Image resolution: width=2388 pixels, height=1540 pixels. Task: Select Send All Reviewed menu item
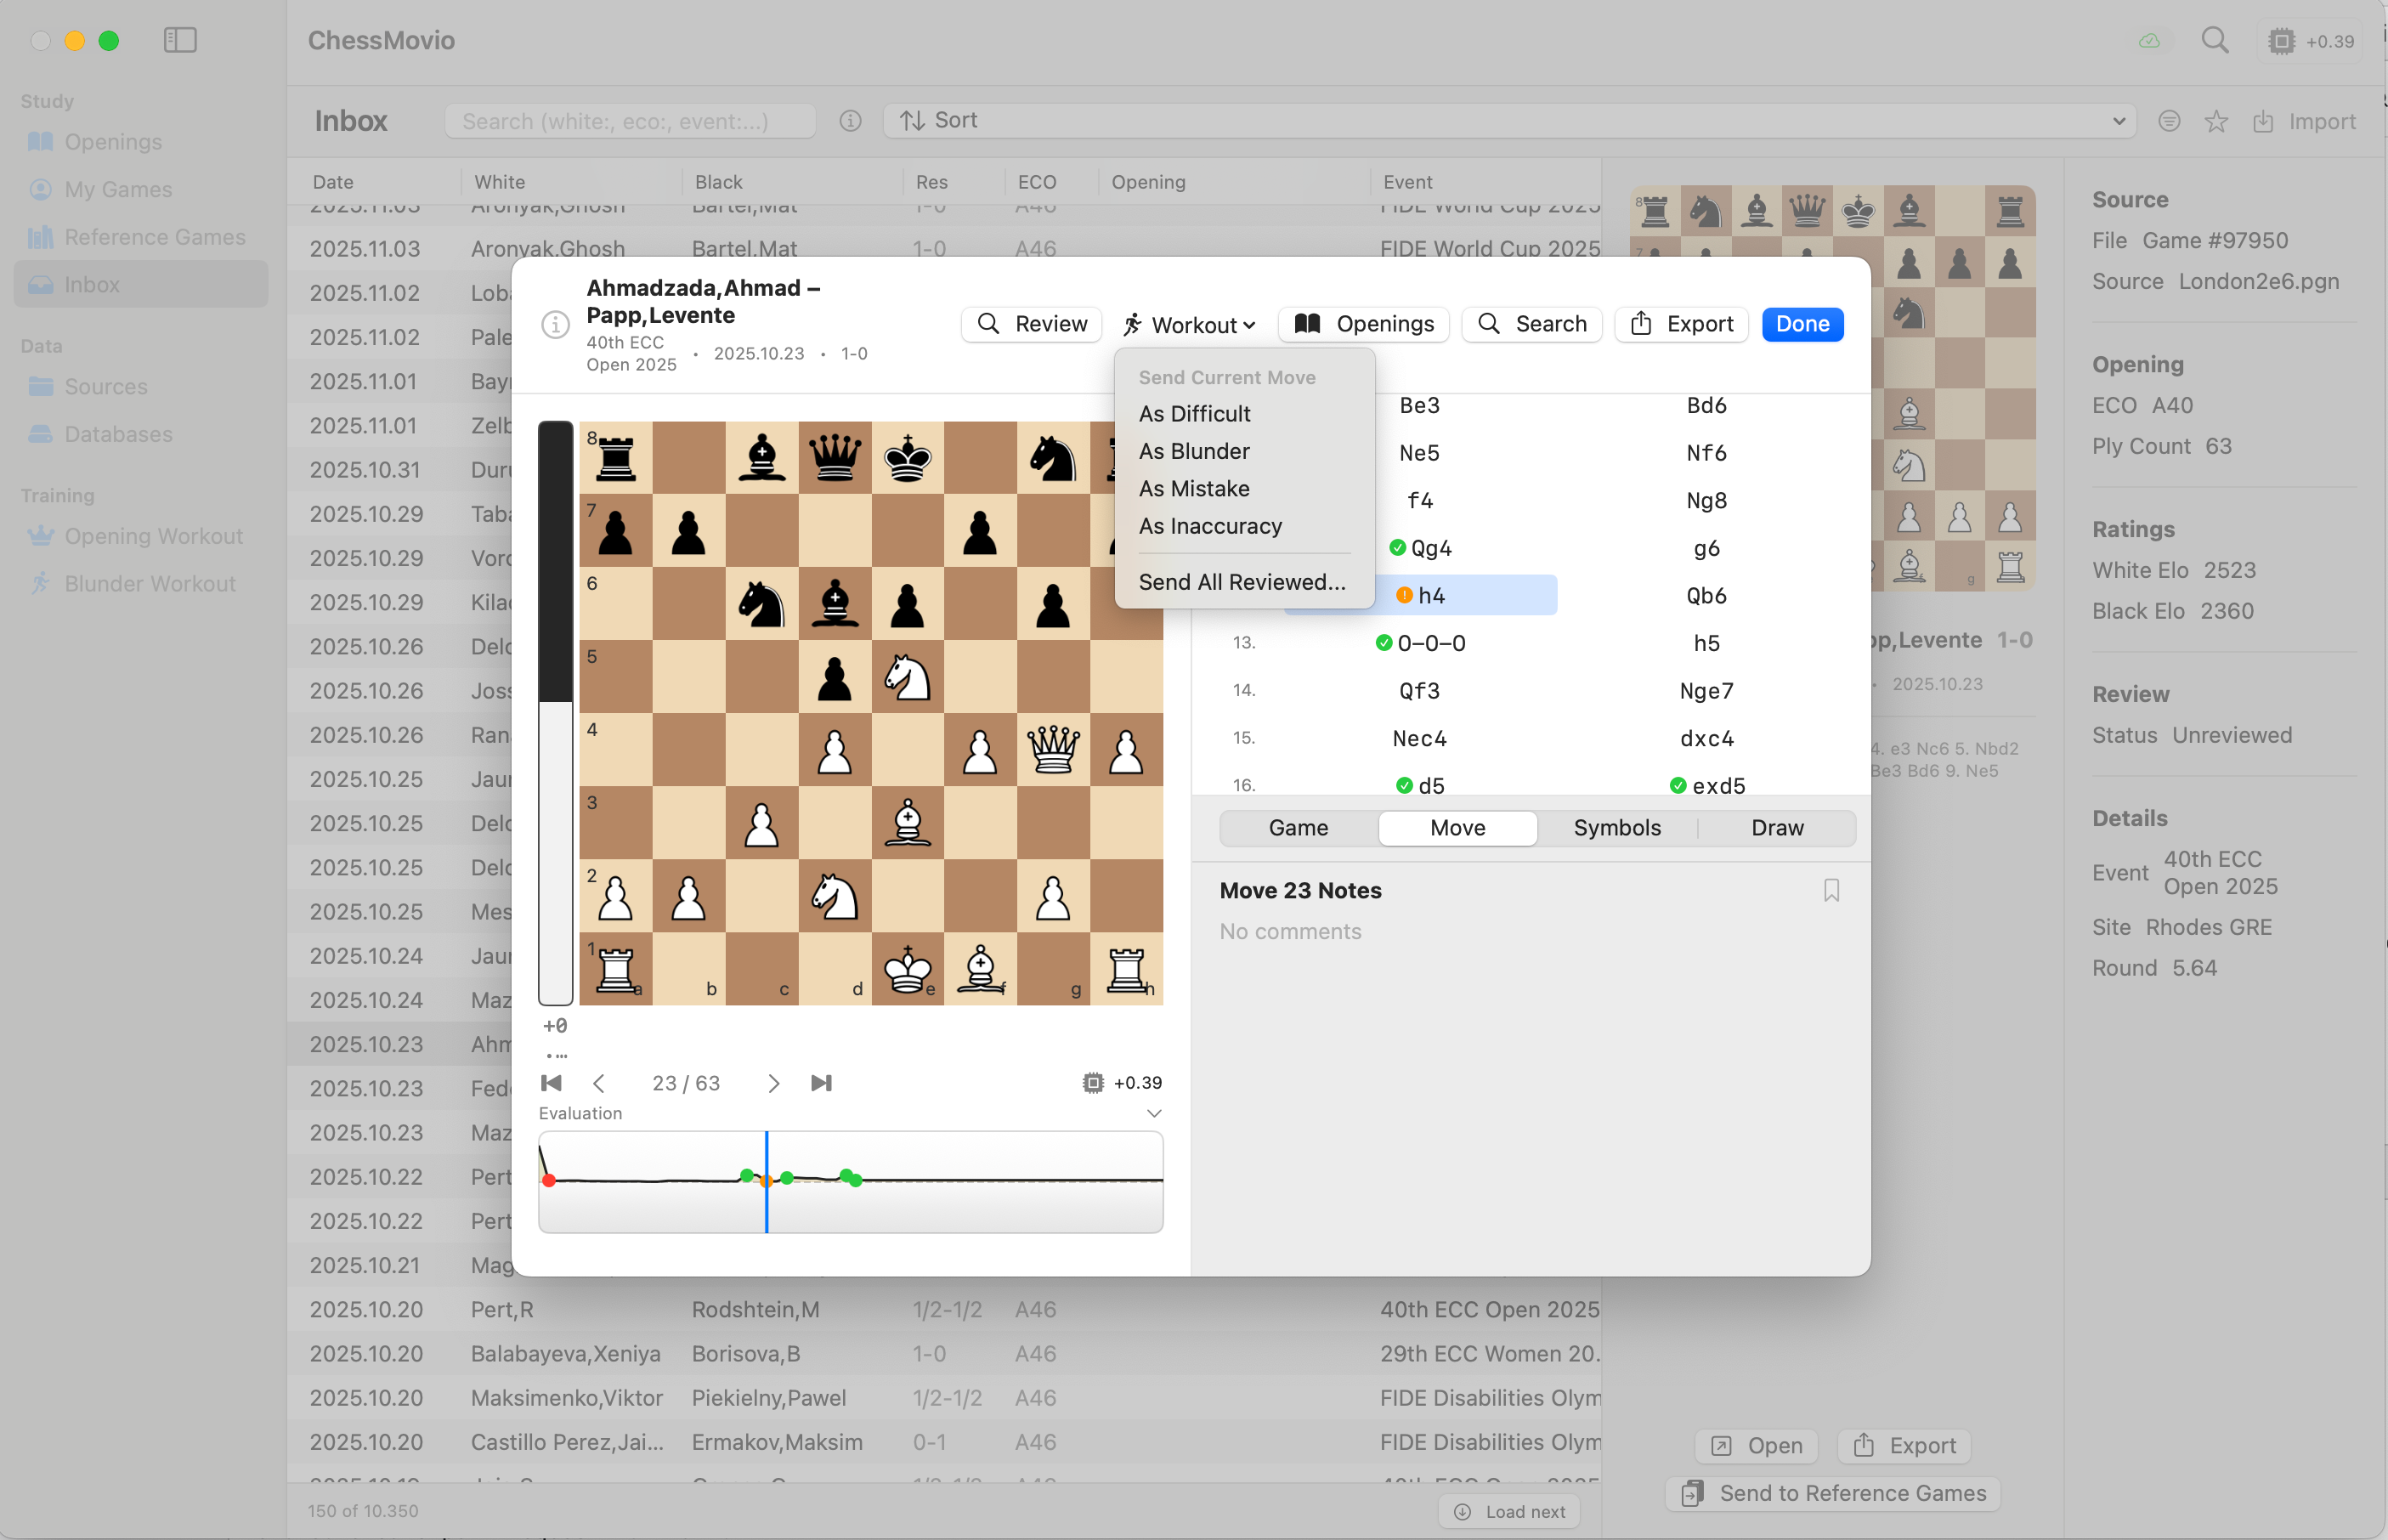point(1241,582)
